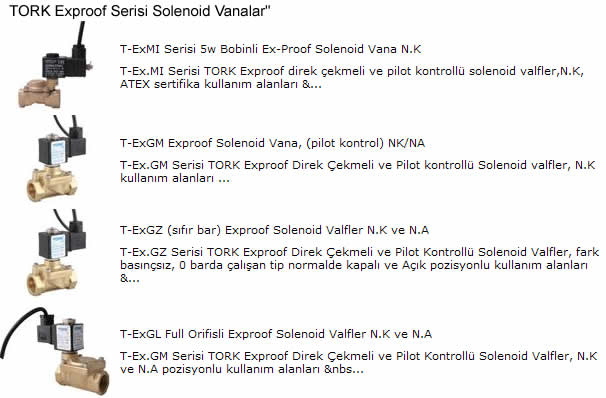Click the brass body of T-ExMI valve
The image size is (606, 398).
[x=40, y=93]
